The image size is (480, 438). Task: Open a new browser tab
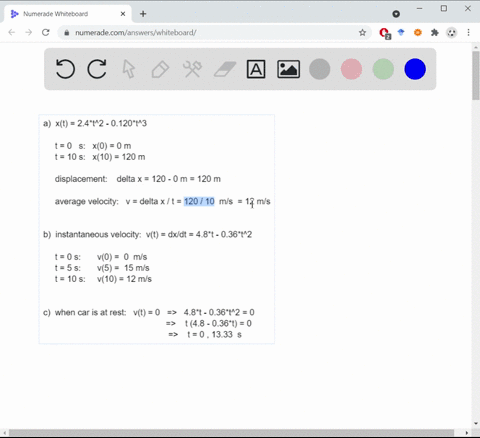[143, 14]
